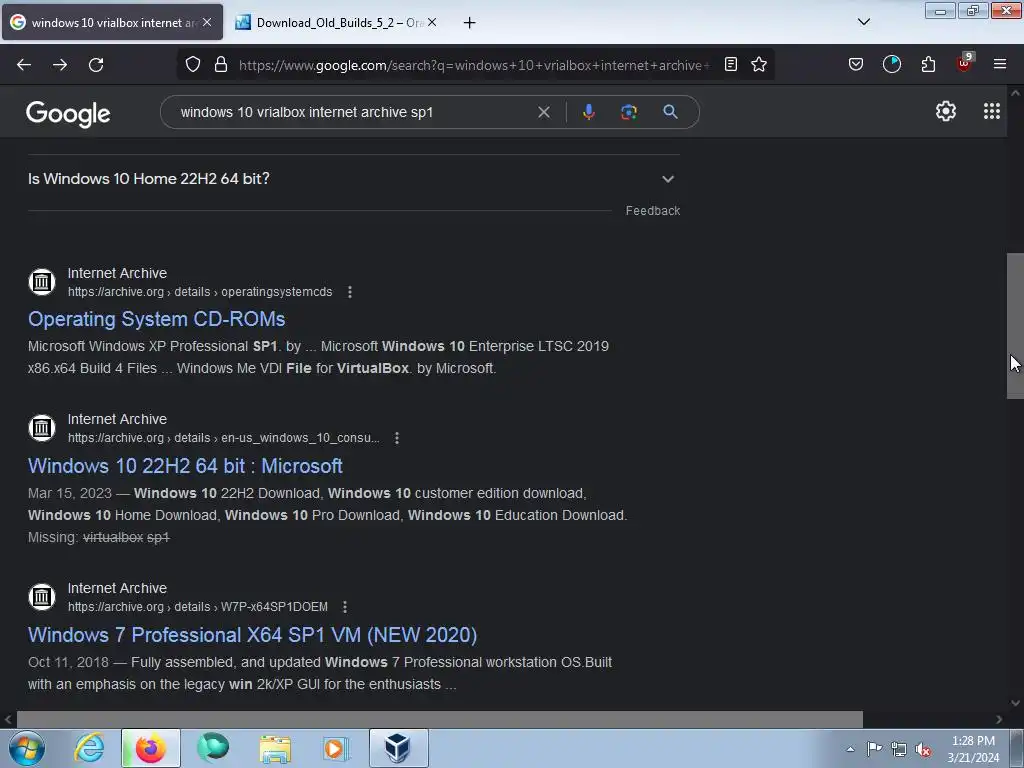
Task: Submit search with the magnifier icon
Action: 670,112
